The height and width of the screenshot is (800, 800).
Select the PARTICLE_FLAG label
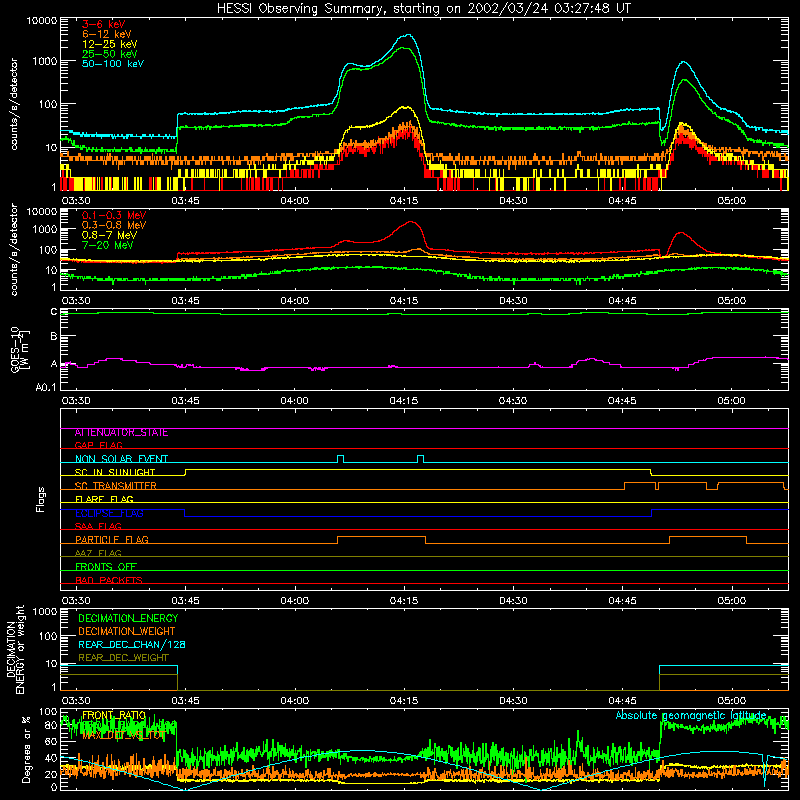tap(112, 540)
